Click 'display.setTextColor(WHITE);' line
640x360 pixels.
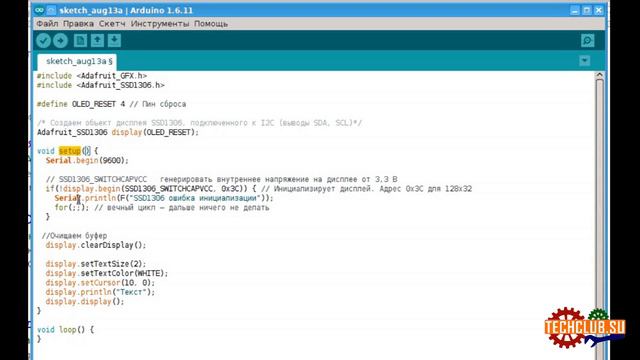click(x=107, y=273)
